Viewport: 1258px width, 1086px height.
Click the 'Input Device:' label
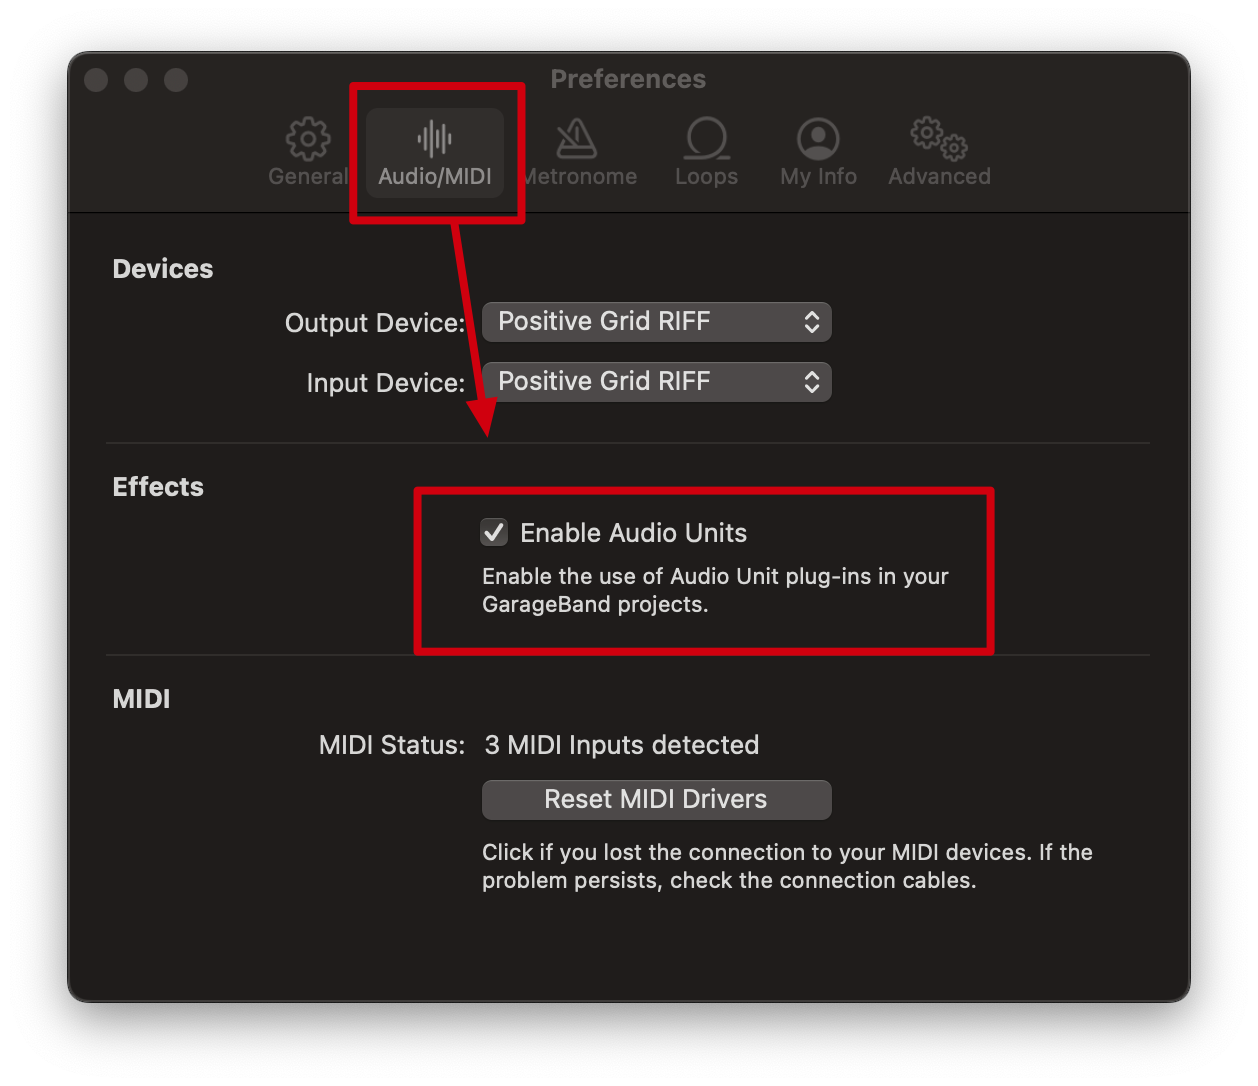click(x=386, y=383)
